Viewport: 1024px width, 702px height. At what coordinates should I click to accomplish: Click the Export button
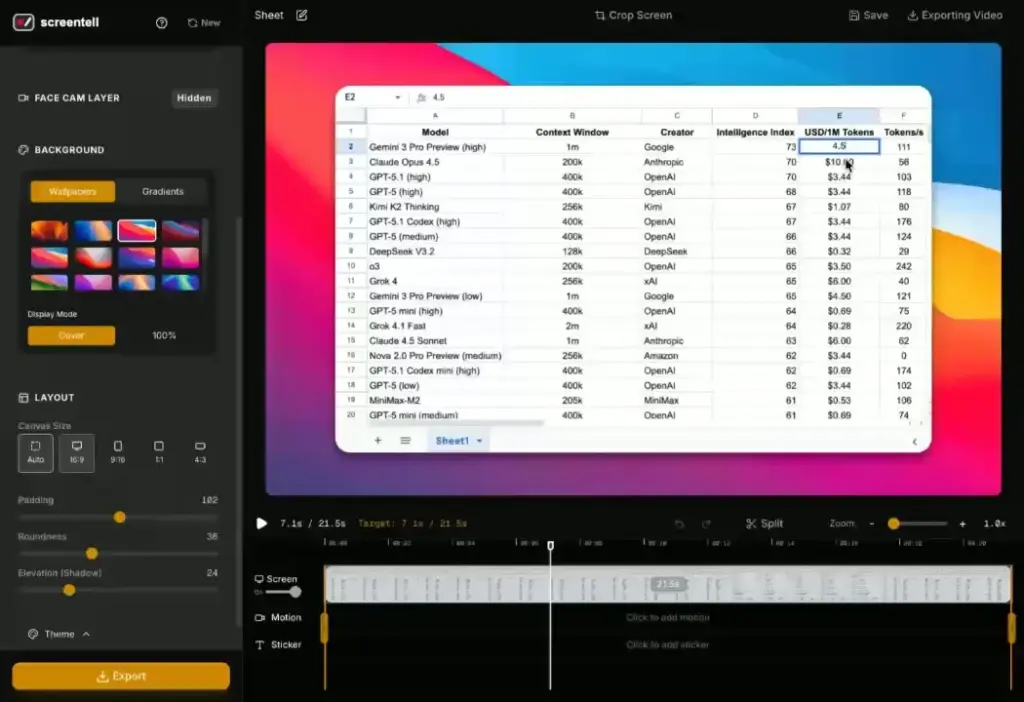point(119,676)
